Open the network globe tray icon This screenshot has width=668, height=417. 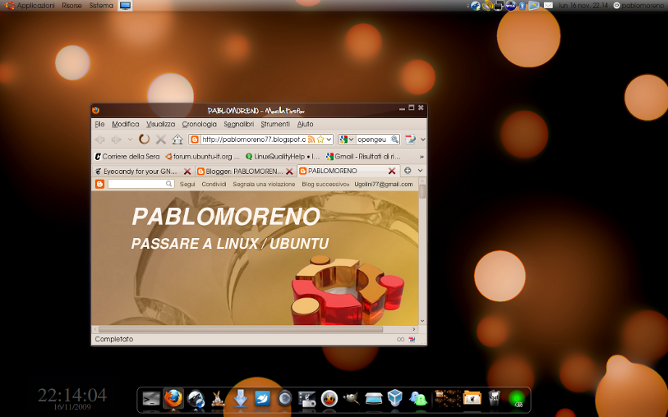(x=475, y=6)
